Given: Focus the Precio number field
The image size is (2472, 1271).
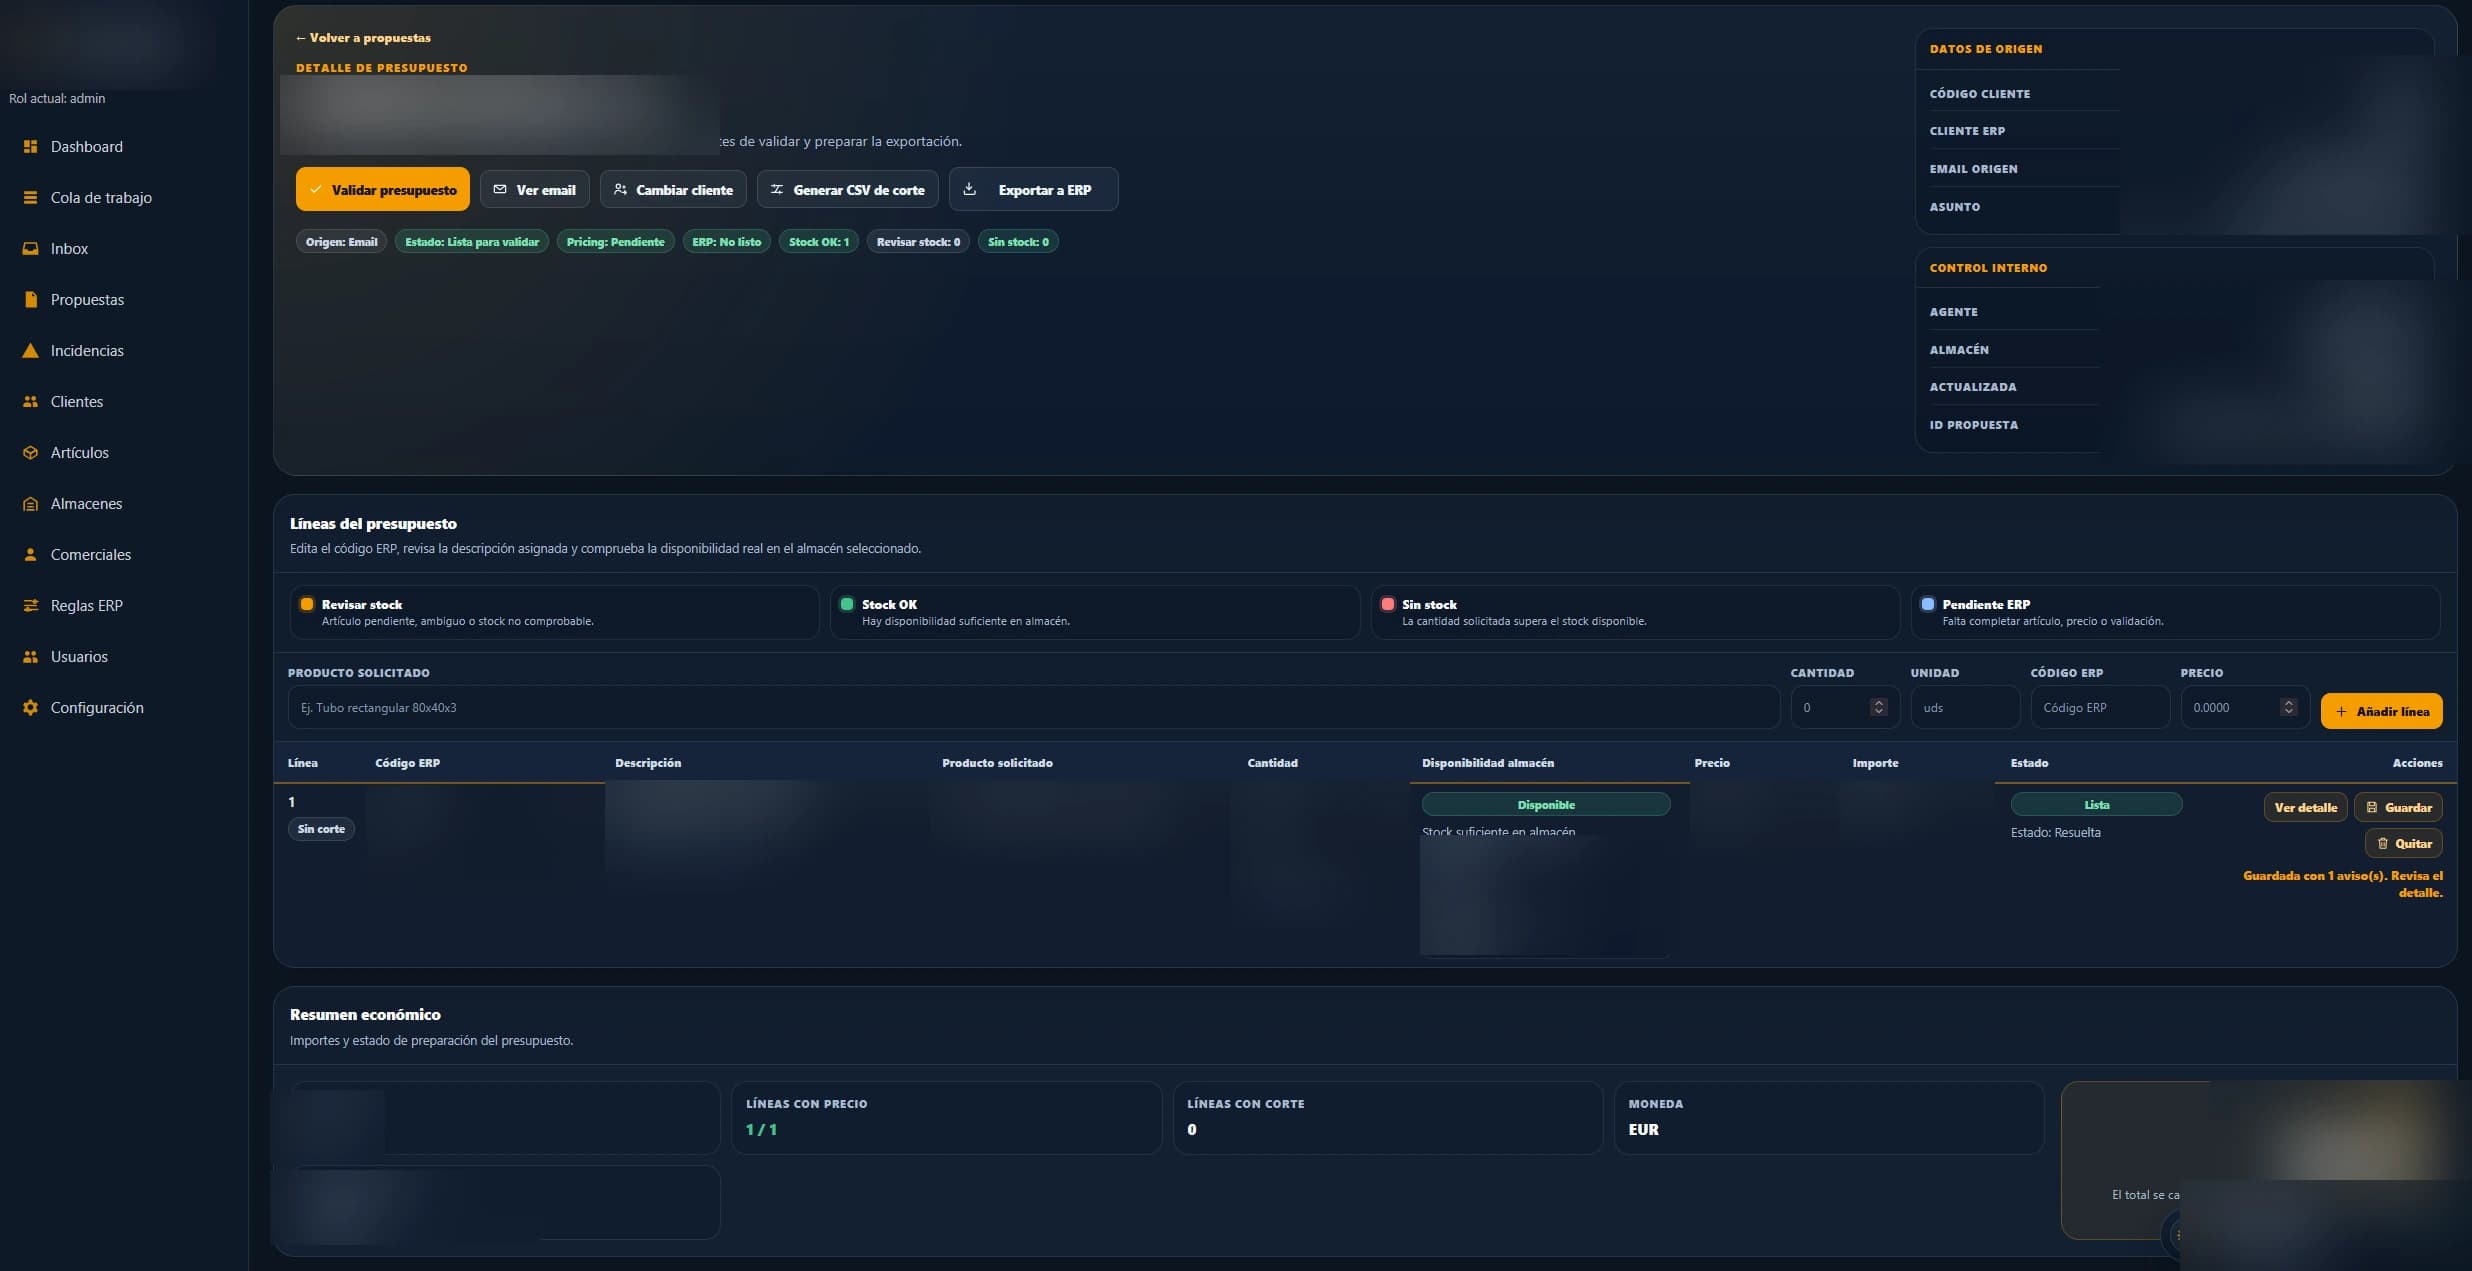Looking at the screenshot, I should (2245, 707).
